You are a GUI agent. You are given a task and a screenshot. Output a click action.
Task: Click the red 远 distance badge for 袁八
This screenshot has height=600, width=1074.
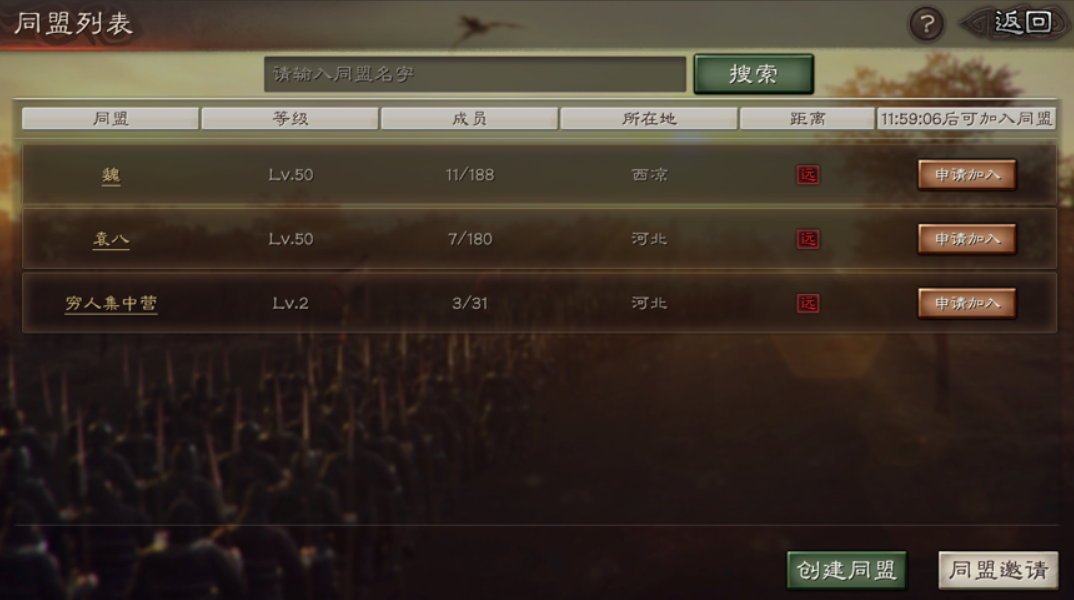click(808, 239)
